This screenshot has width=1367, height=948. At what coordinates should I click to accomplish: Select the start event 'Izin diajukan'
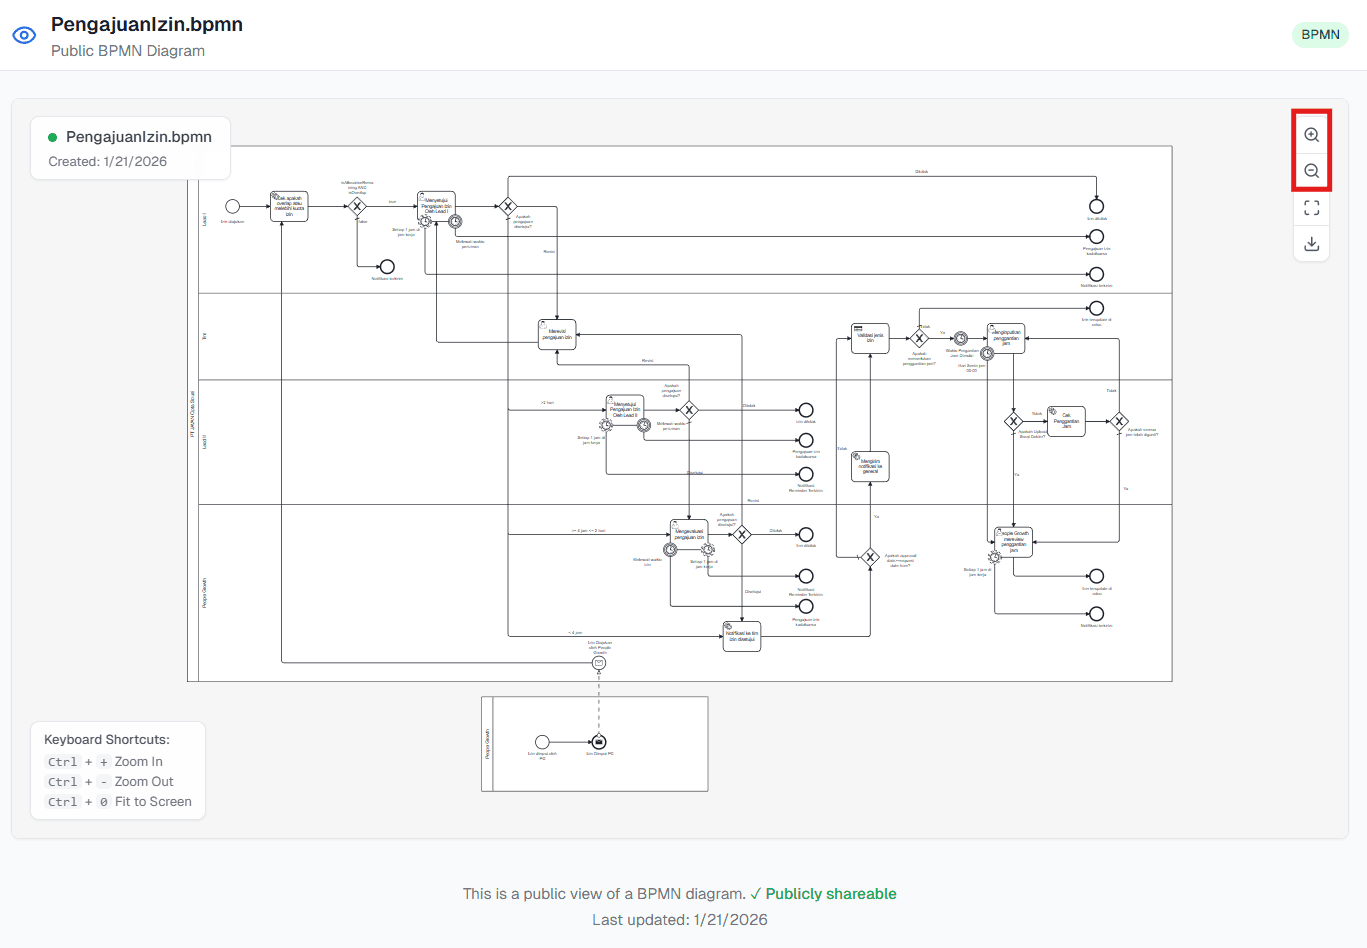(x=232, y=206)
